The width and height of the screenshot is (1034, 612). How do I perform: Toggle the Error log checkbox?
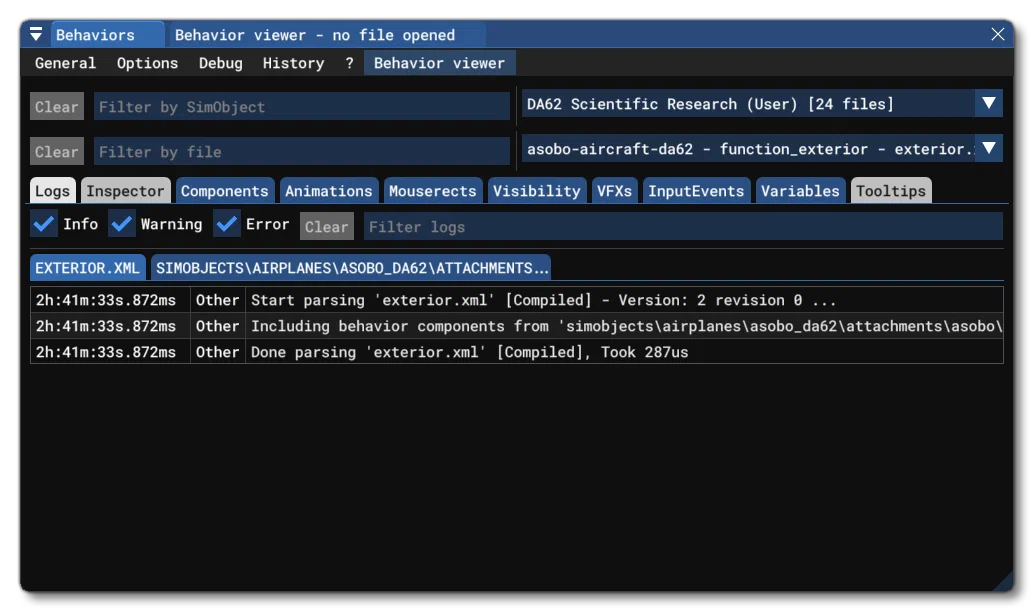(226, 224)
